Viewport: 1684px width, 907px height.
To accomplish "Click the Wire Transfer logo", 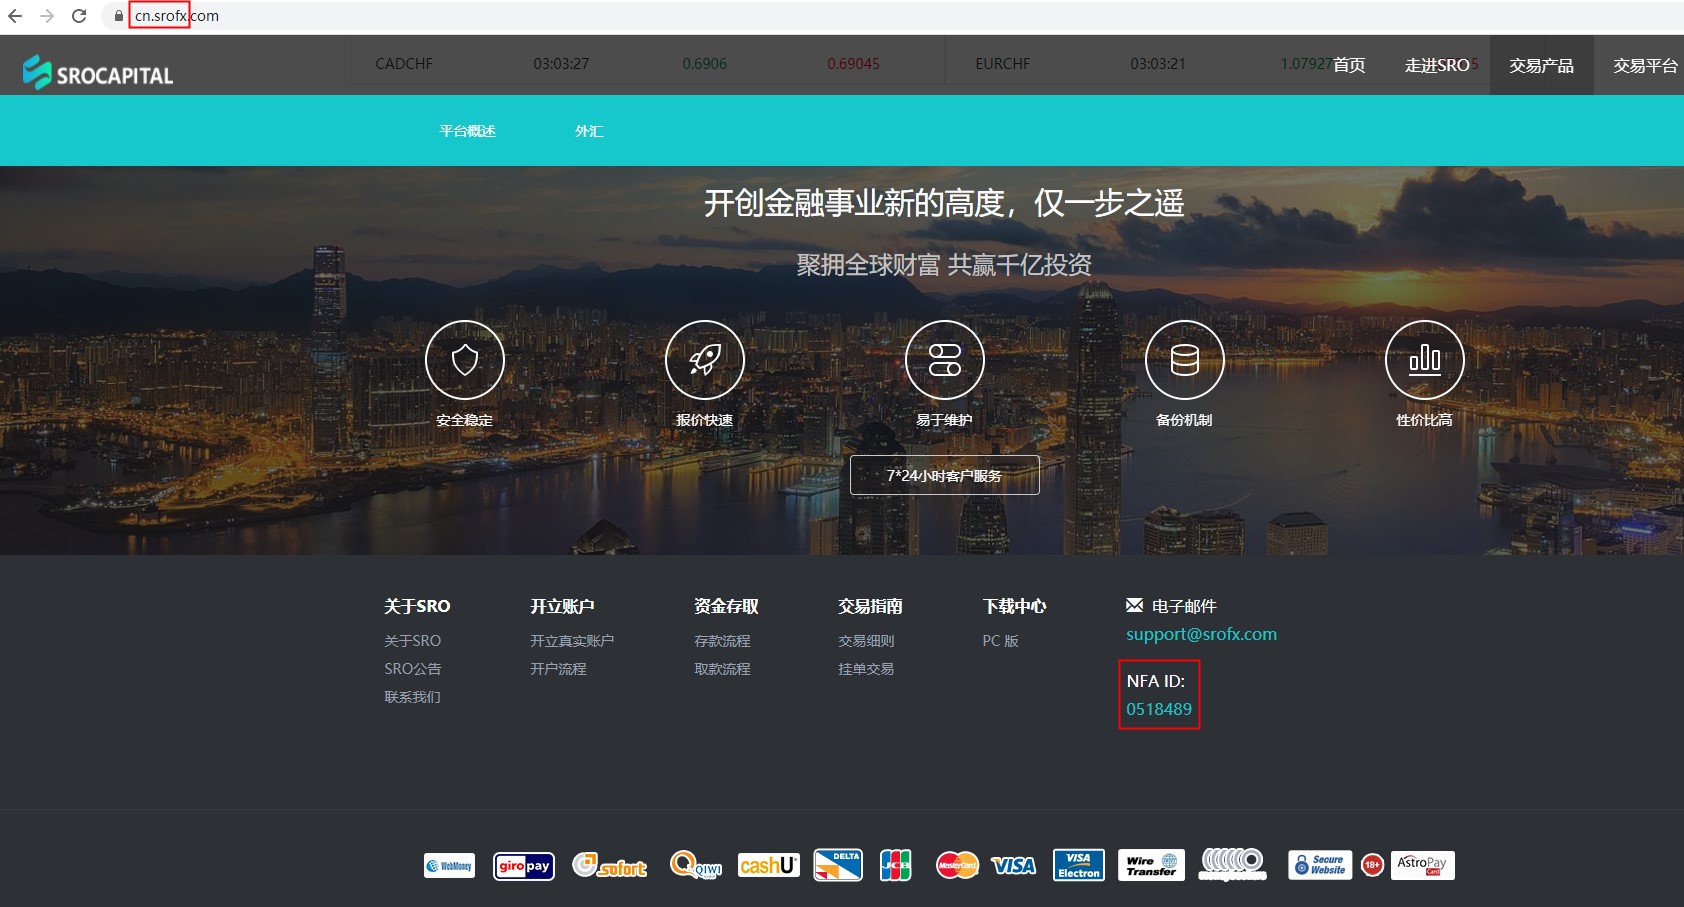I will (x=1151, y=865).
